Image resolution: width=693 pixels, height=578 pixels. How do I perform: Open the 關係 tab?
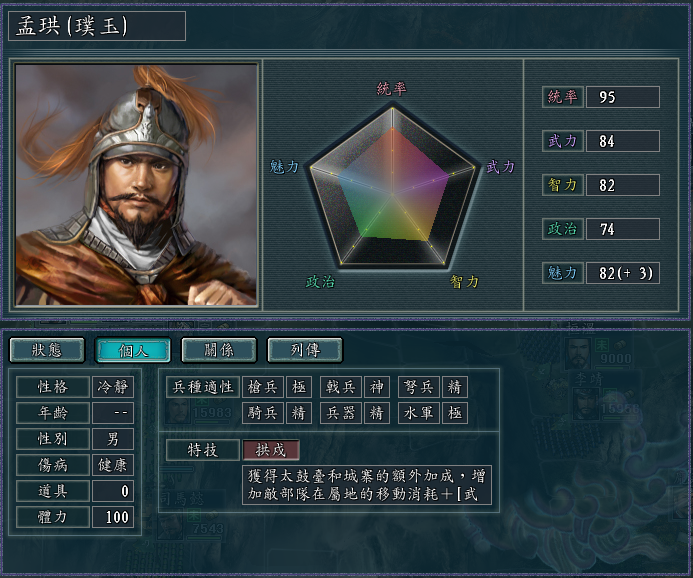click(x=219, y=349)
